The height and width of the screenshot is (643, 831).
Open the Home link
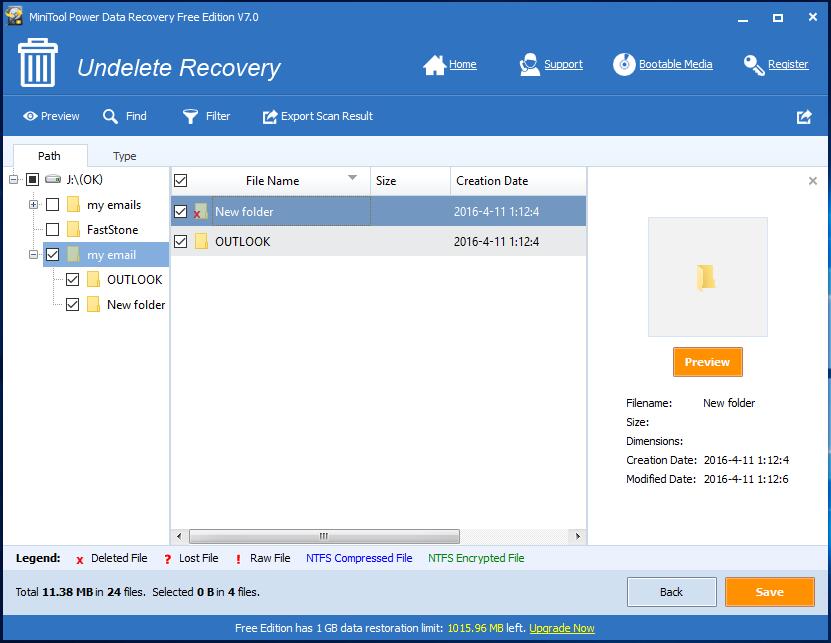coord(463,65)
